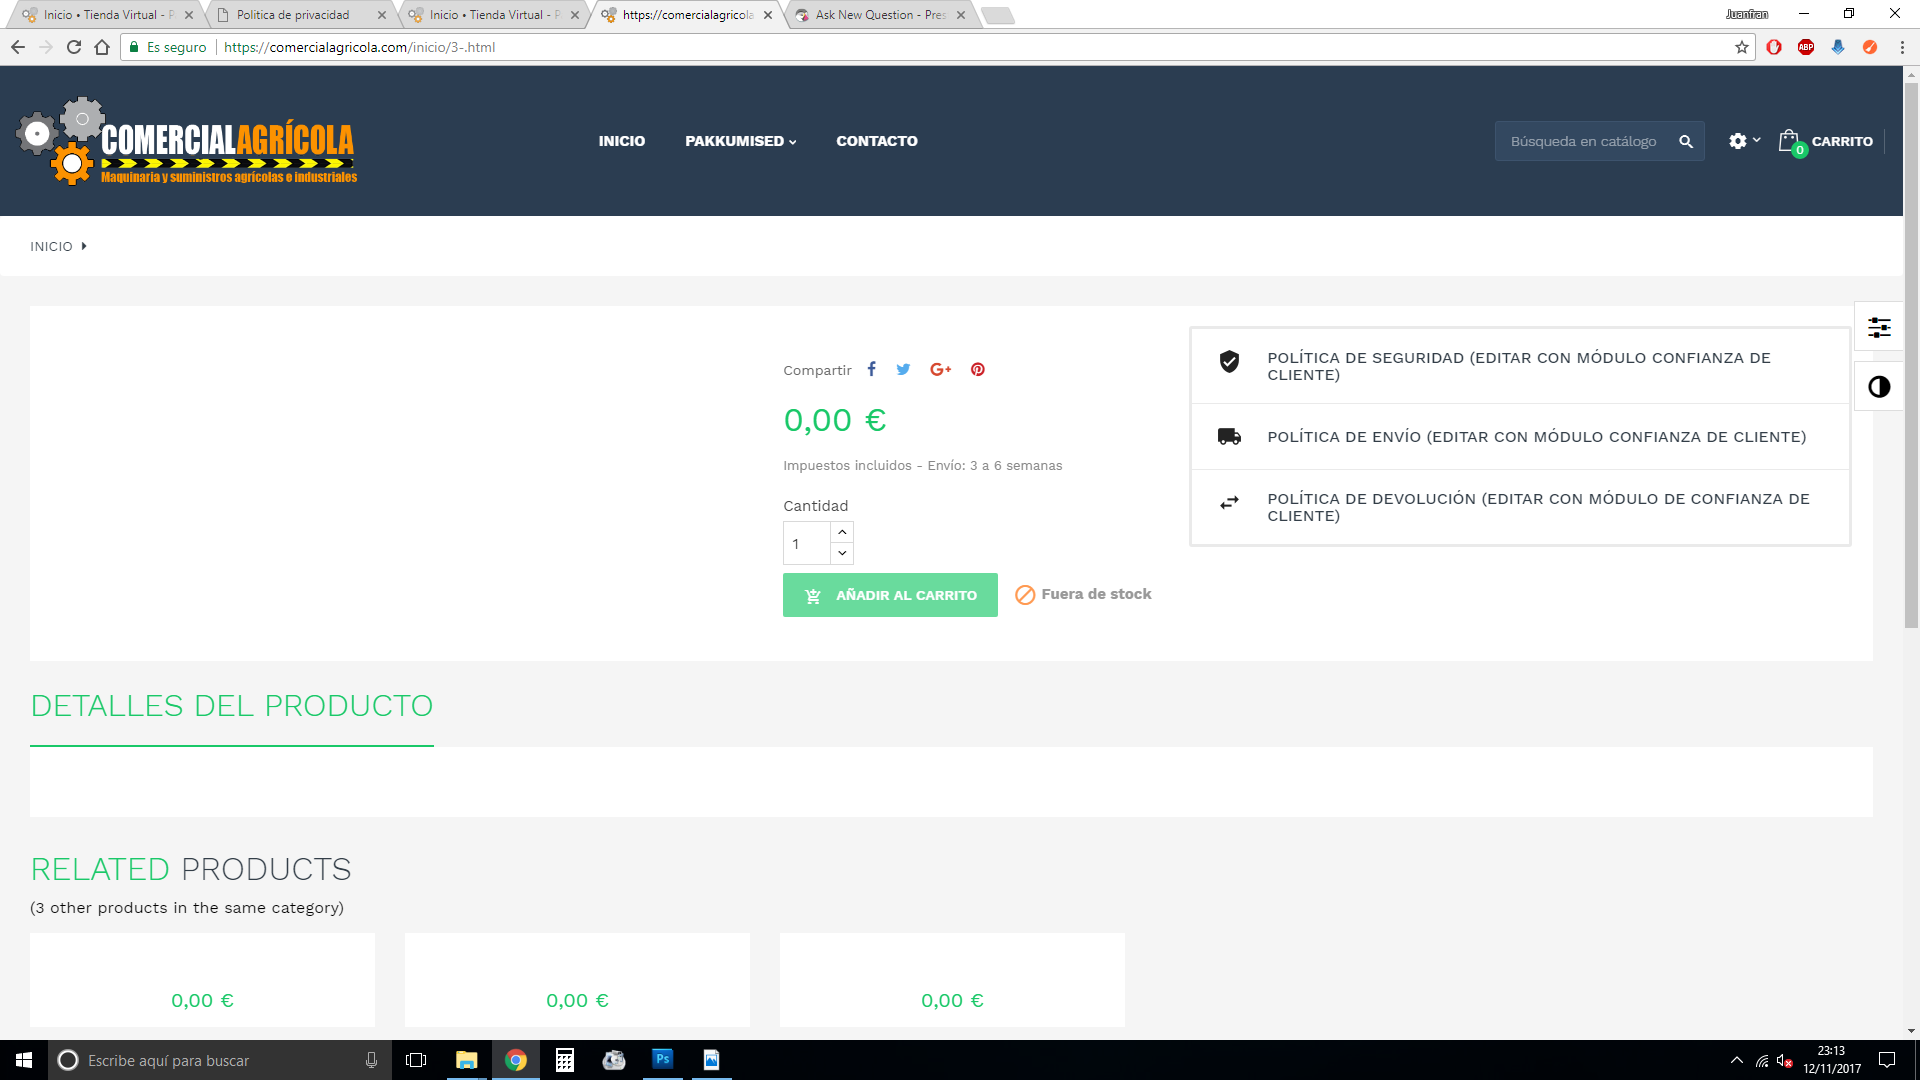Focus the Búsqueda en catálogo search field
The height and width of the screenshot is (1080, 1920).
[1583, 142]
